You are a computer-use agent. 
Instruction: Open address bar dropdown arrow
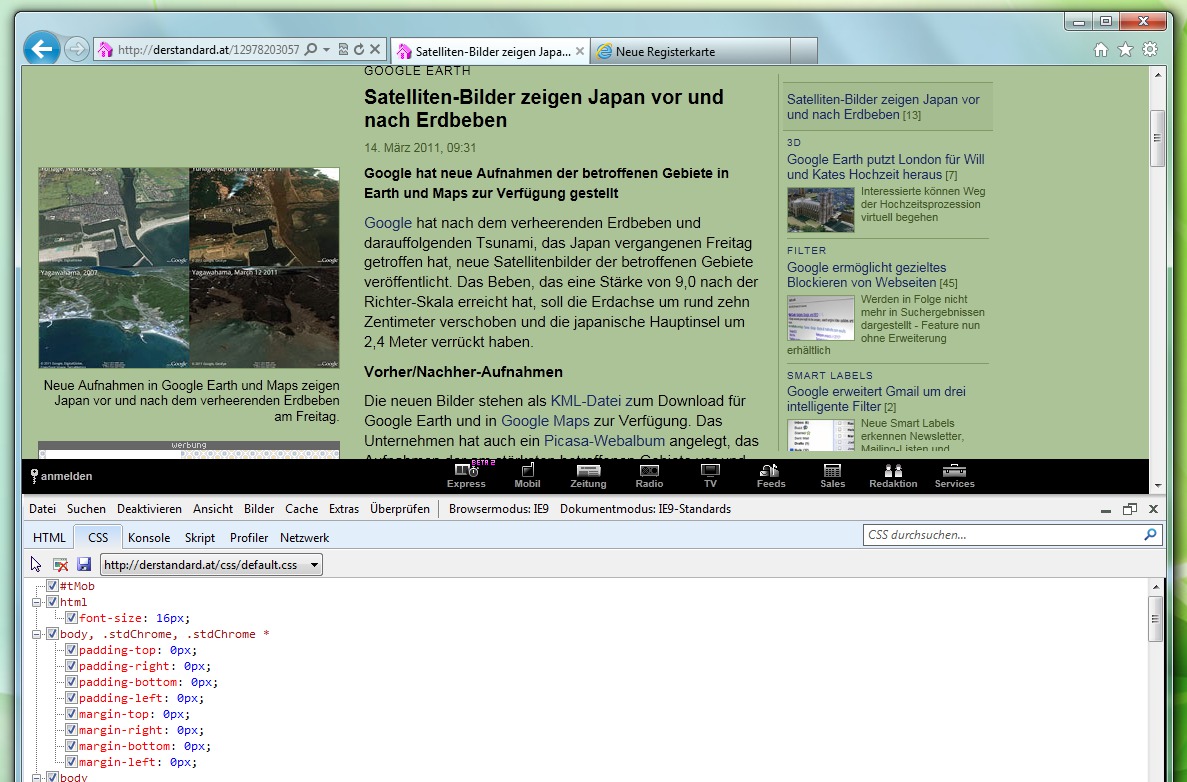tap(326, 50)
